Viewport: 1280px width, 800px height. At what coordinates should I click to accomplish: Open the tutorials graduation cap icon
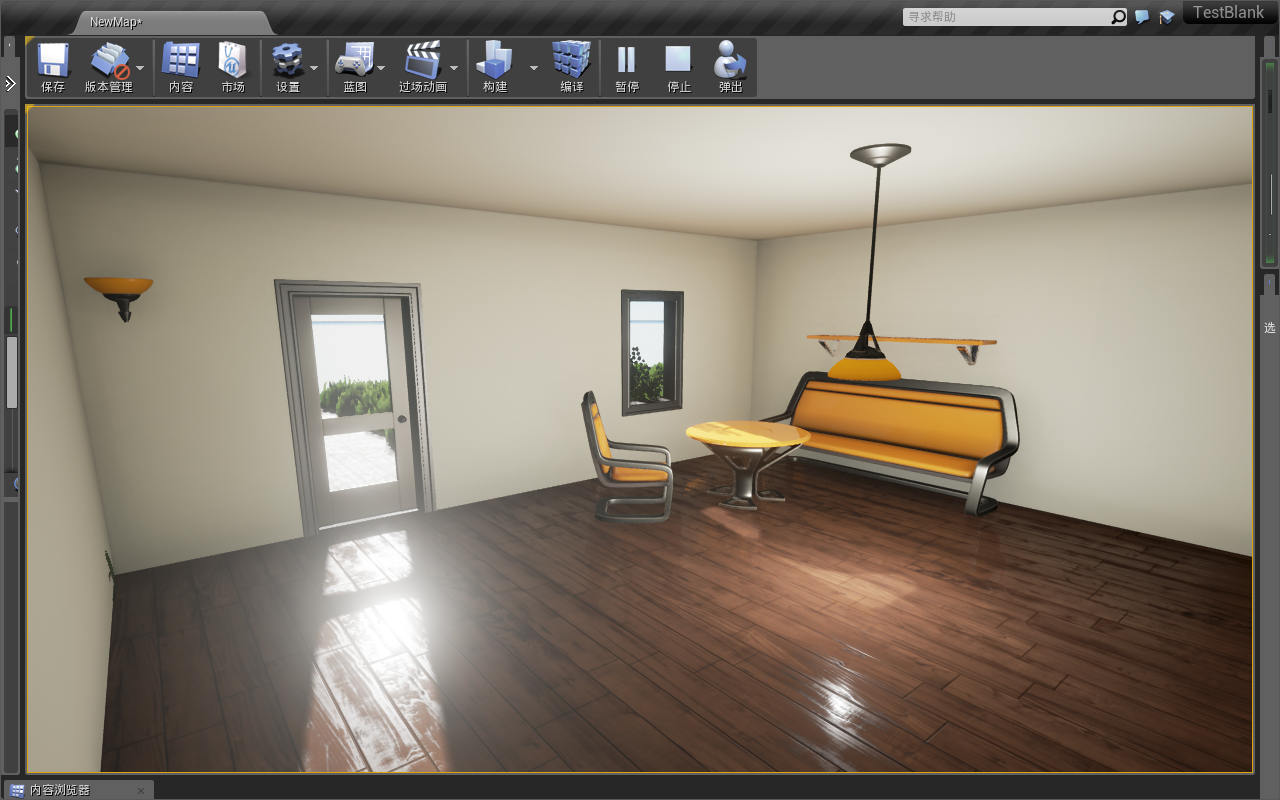(x=1166, y=17)
